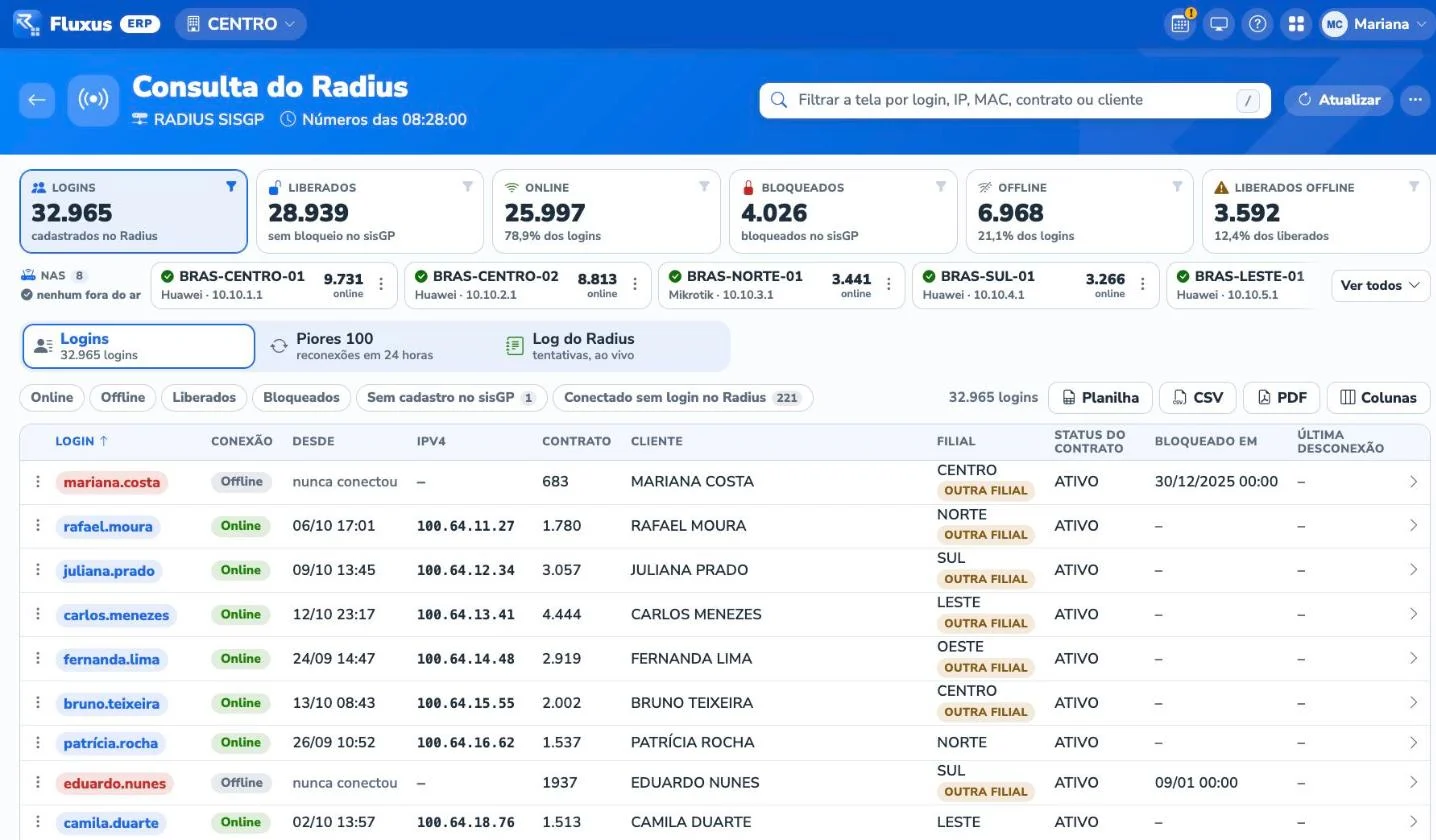Open the three-dots menu beside Atualizar

click(1414, 100)
